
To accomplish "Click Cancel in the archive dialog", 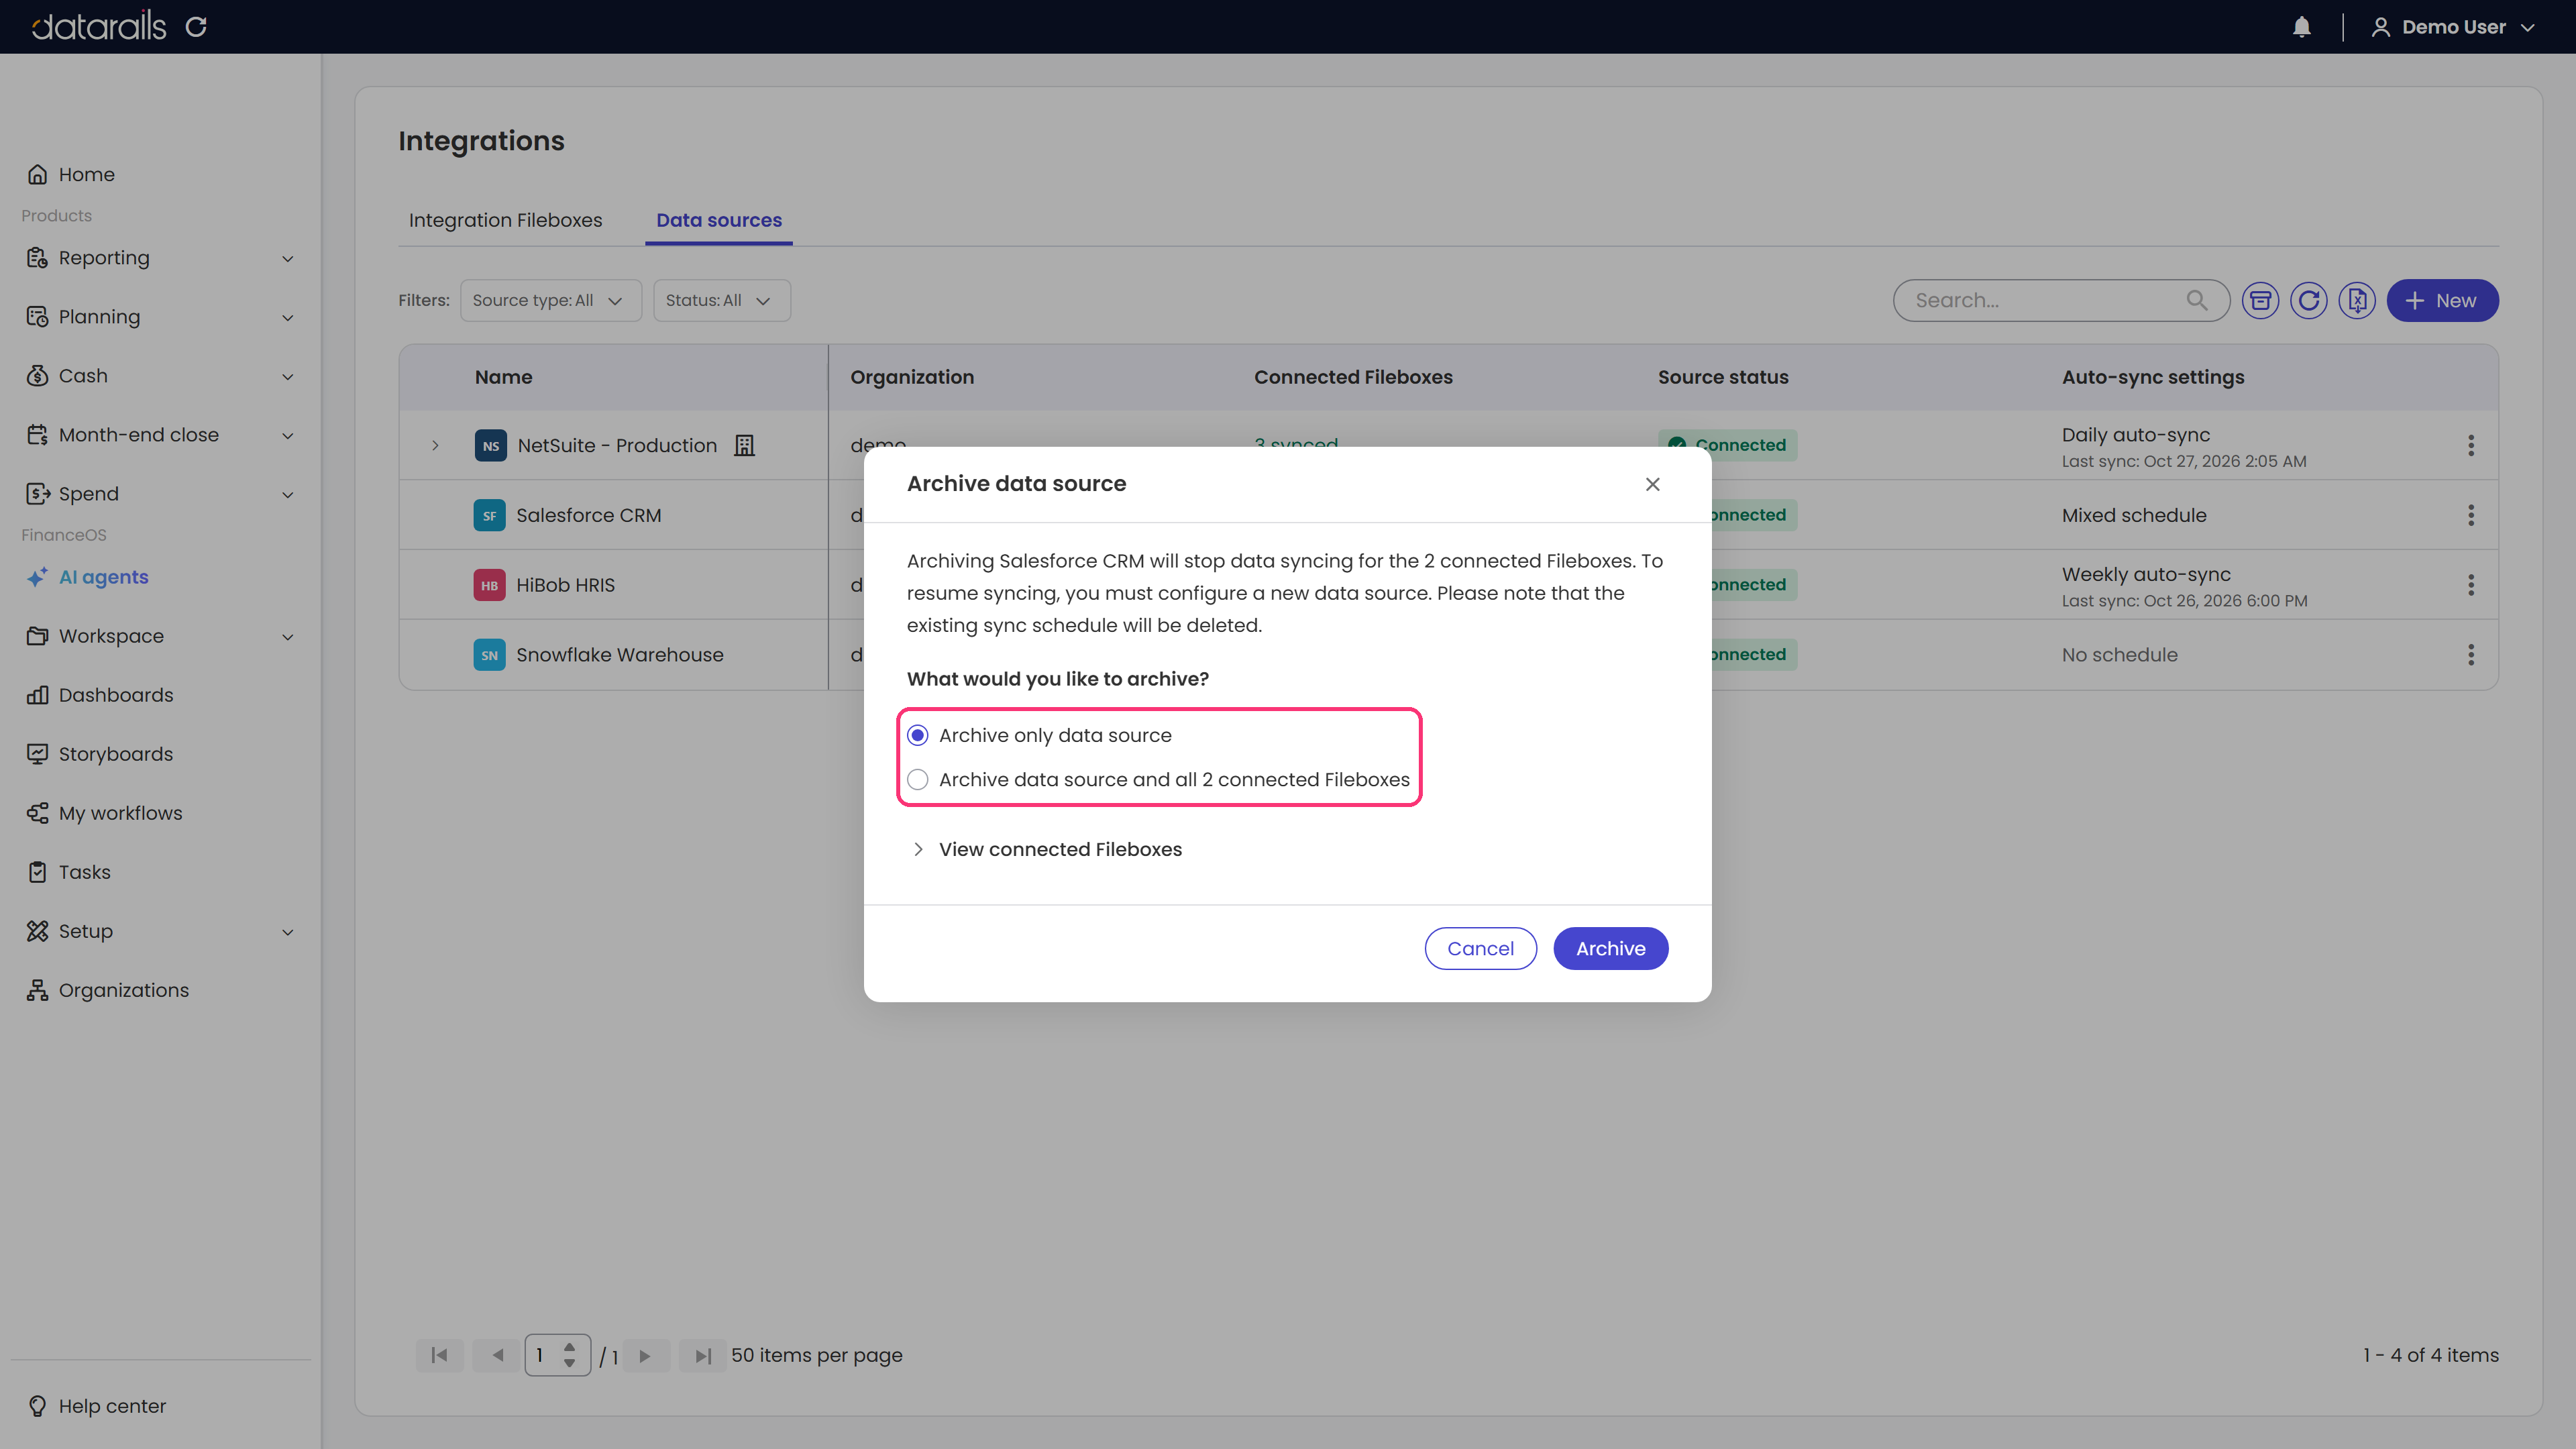I will [x=1480, y=948].
